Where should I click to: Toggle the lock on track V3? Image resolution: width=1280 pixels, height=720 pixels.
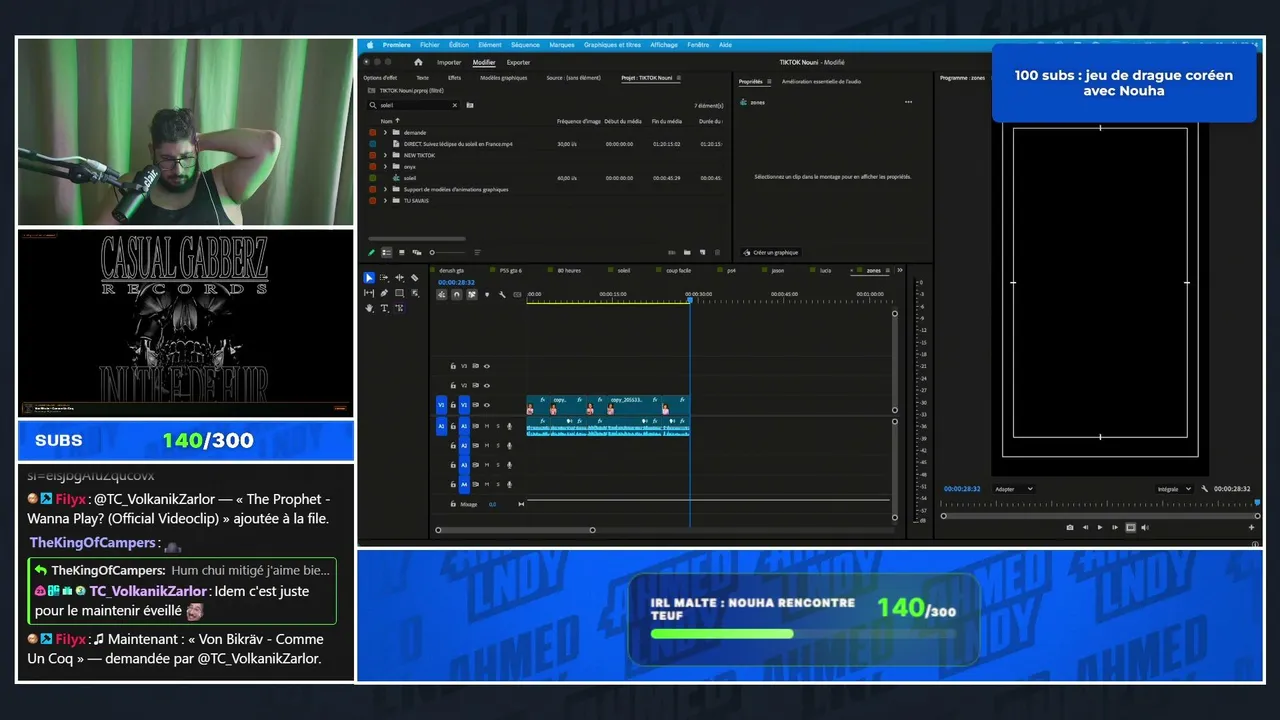pyautogui.click(x=453, y=366)
